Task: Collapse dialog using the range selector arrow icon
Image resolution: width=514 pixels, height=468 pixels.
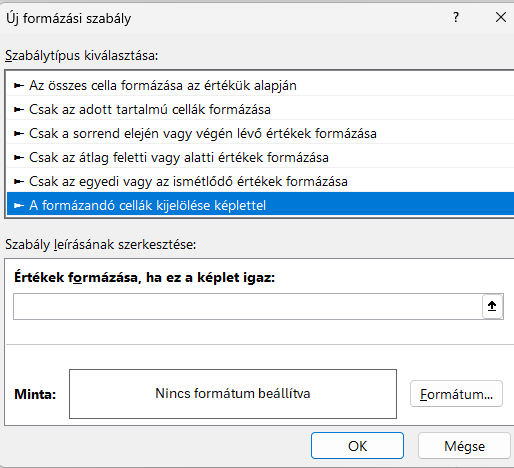Action: point(492,306)
